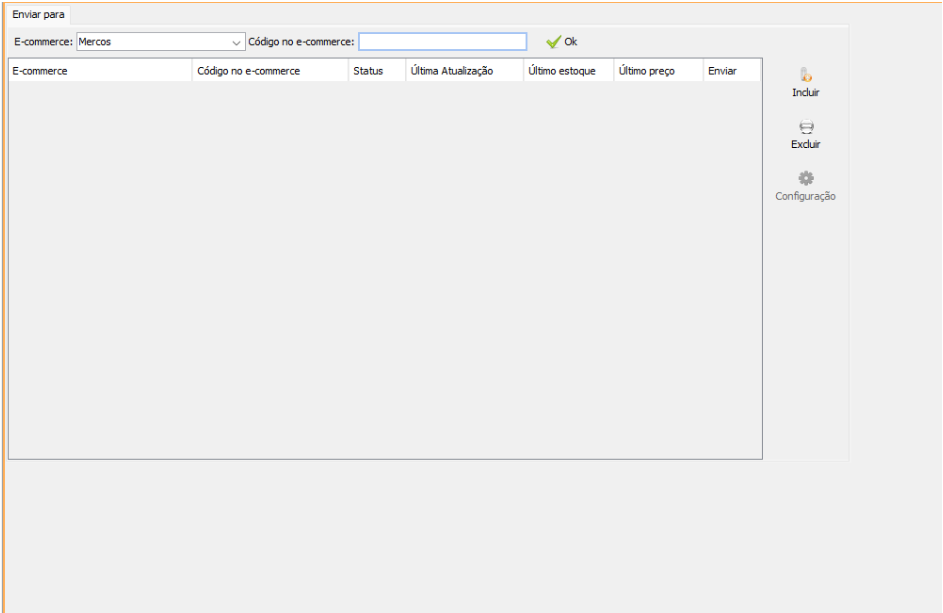Expand the E-commerce dropdown arrow
Viewport: 943px width, 613px height.
point(236,42)
